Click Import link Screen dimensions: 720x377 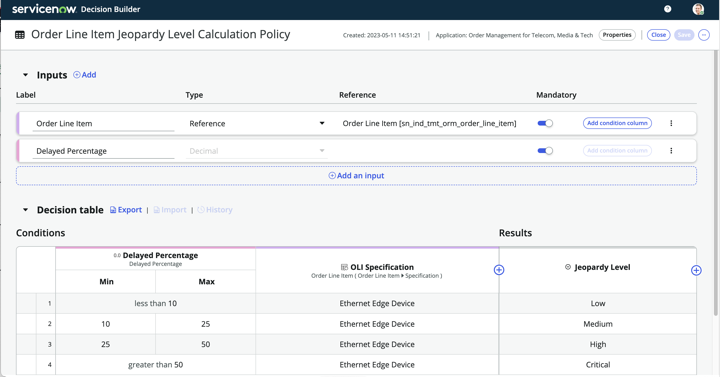tap(170, 210)
